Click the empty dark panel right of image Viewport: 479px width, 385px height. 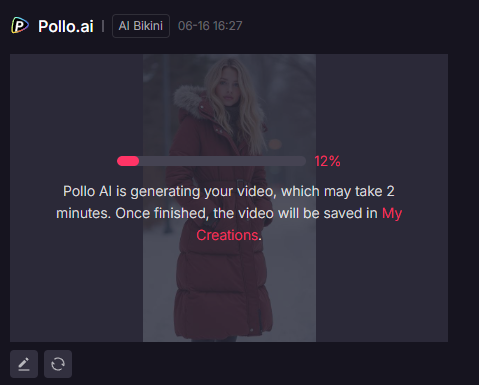(382, 198)
